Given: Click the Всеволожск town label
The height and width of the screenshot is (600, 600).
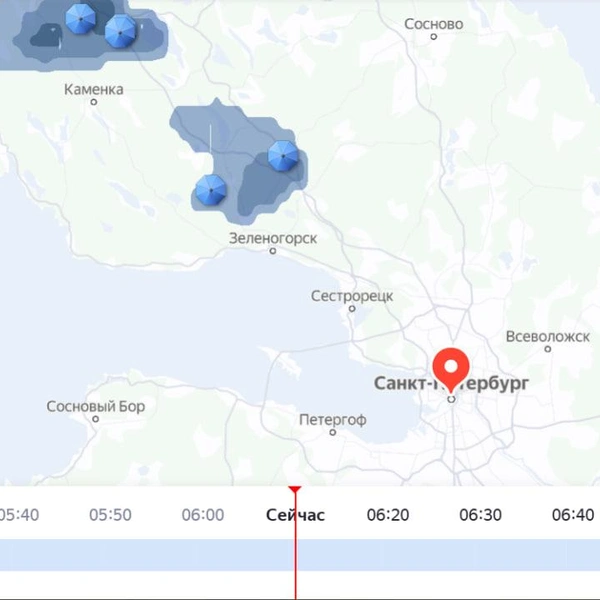Looking at the screenshot, I should pos(548,337).
